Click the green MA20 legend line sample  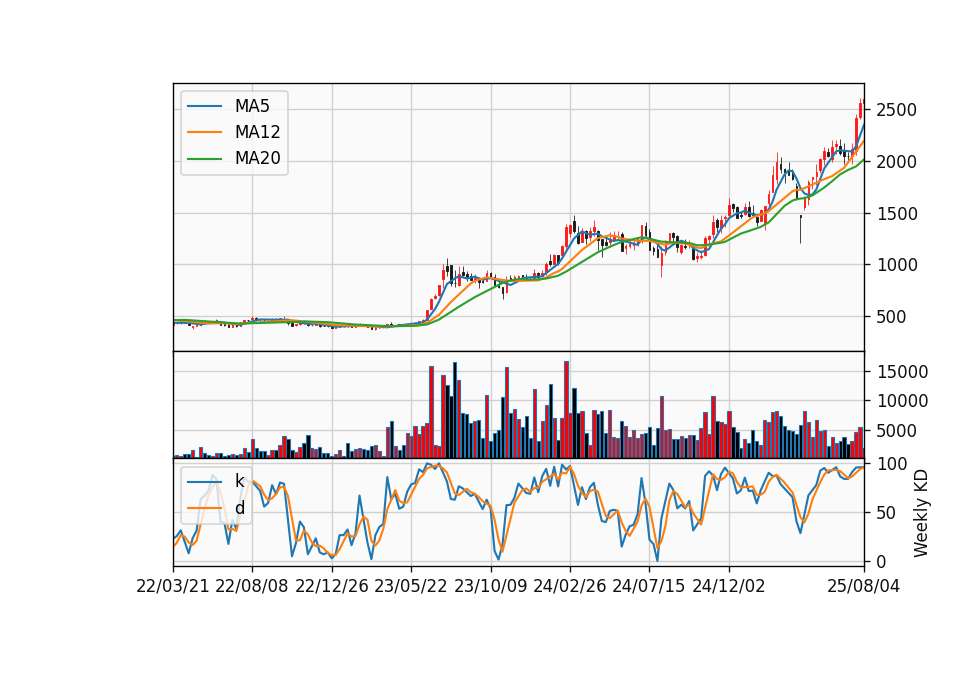[204, 159]
